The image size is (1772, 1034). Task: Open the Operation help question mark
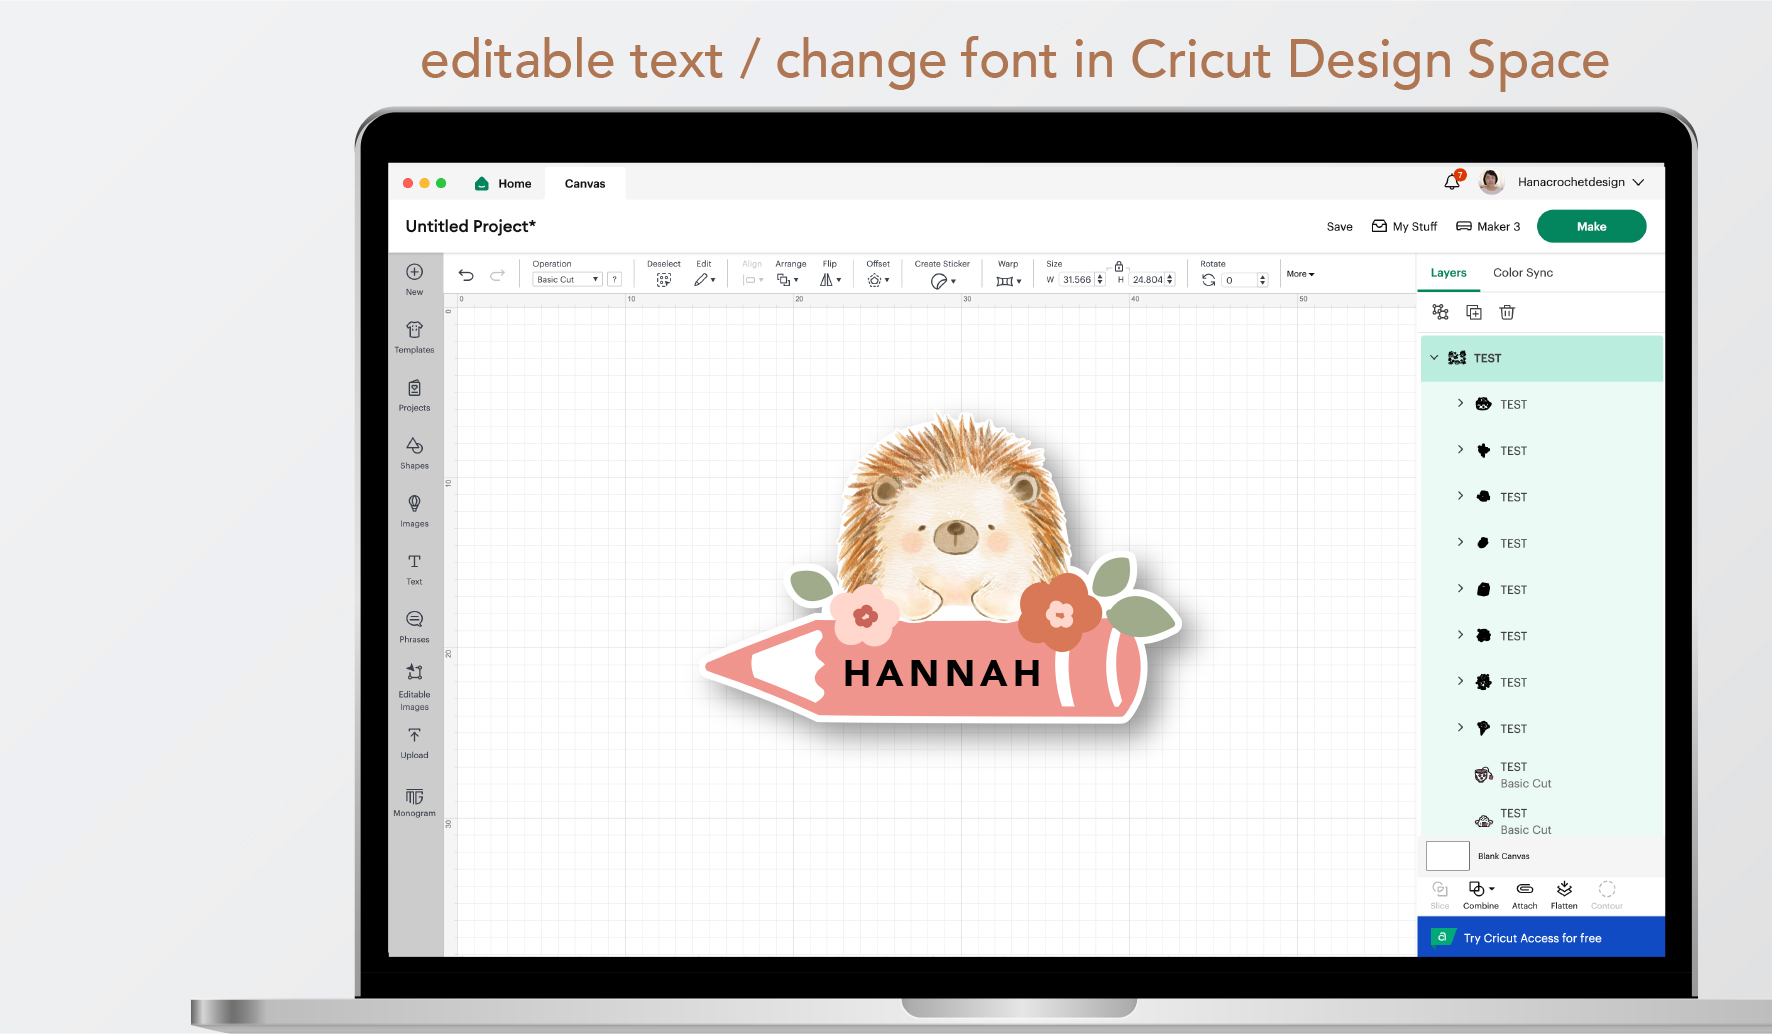[615, 280]
